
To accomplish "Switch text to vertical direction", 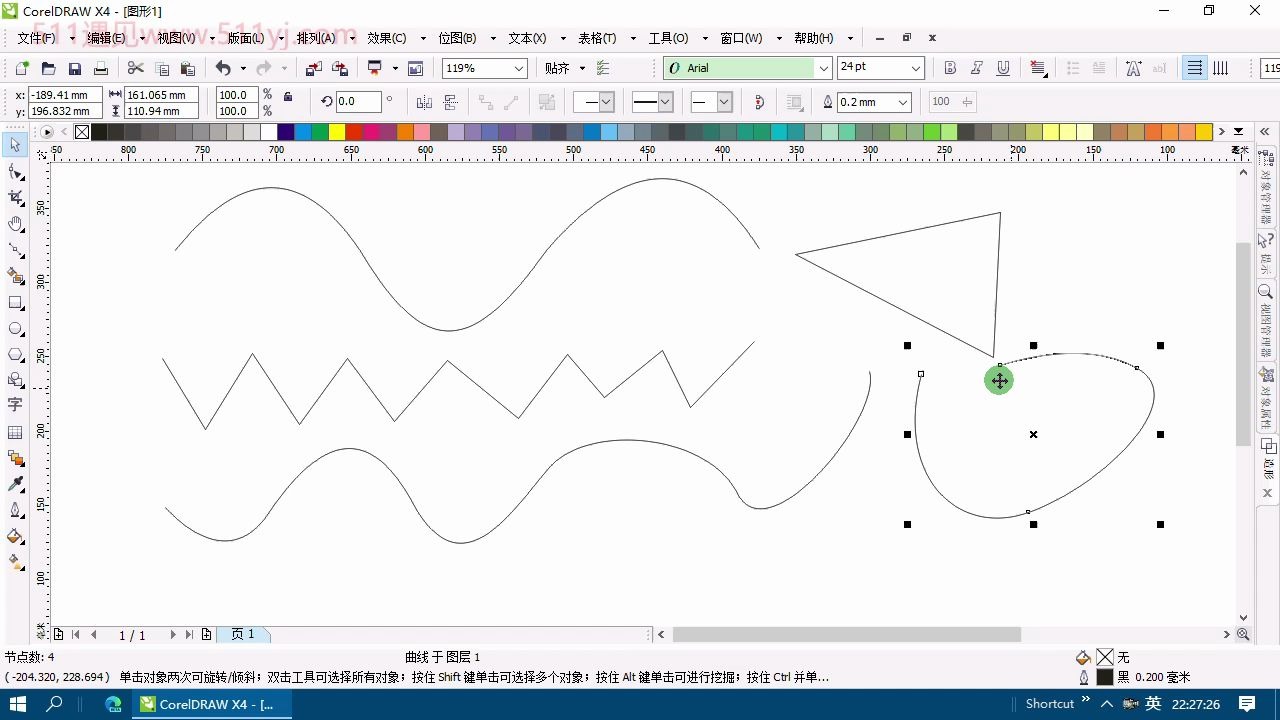I will (x=1220, y=68).
